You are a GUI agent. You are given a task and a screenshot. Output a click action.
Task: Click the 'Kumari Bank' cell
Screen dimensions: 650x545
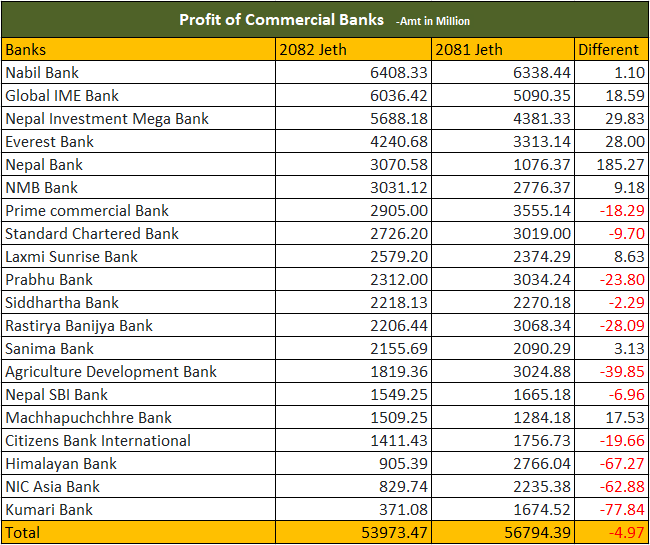click(139, 509)
